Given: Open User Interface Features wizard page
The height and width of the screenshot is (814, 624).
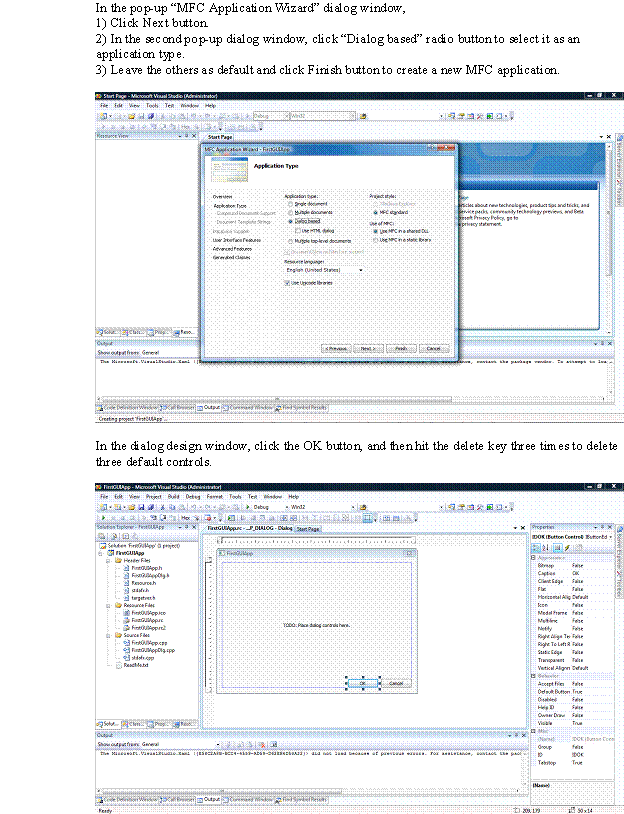Looking at the screenshot, I should pyautogui.click(x=236, y=240).
